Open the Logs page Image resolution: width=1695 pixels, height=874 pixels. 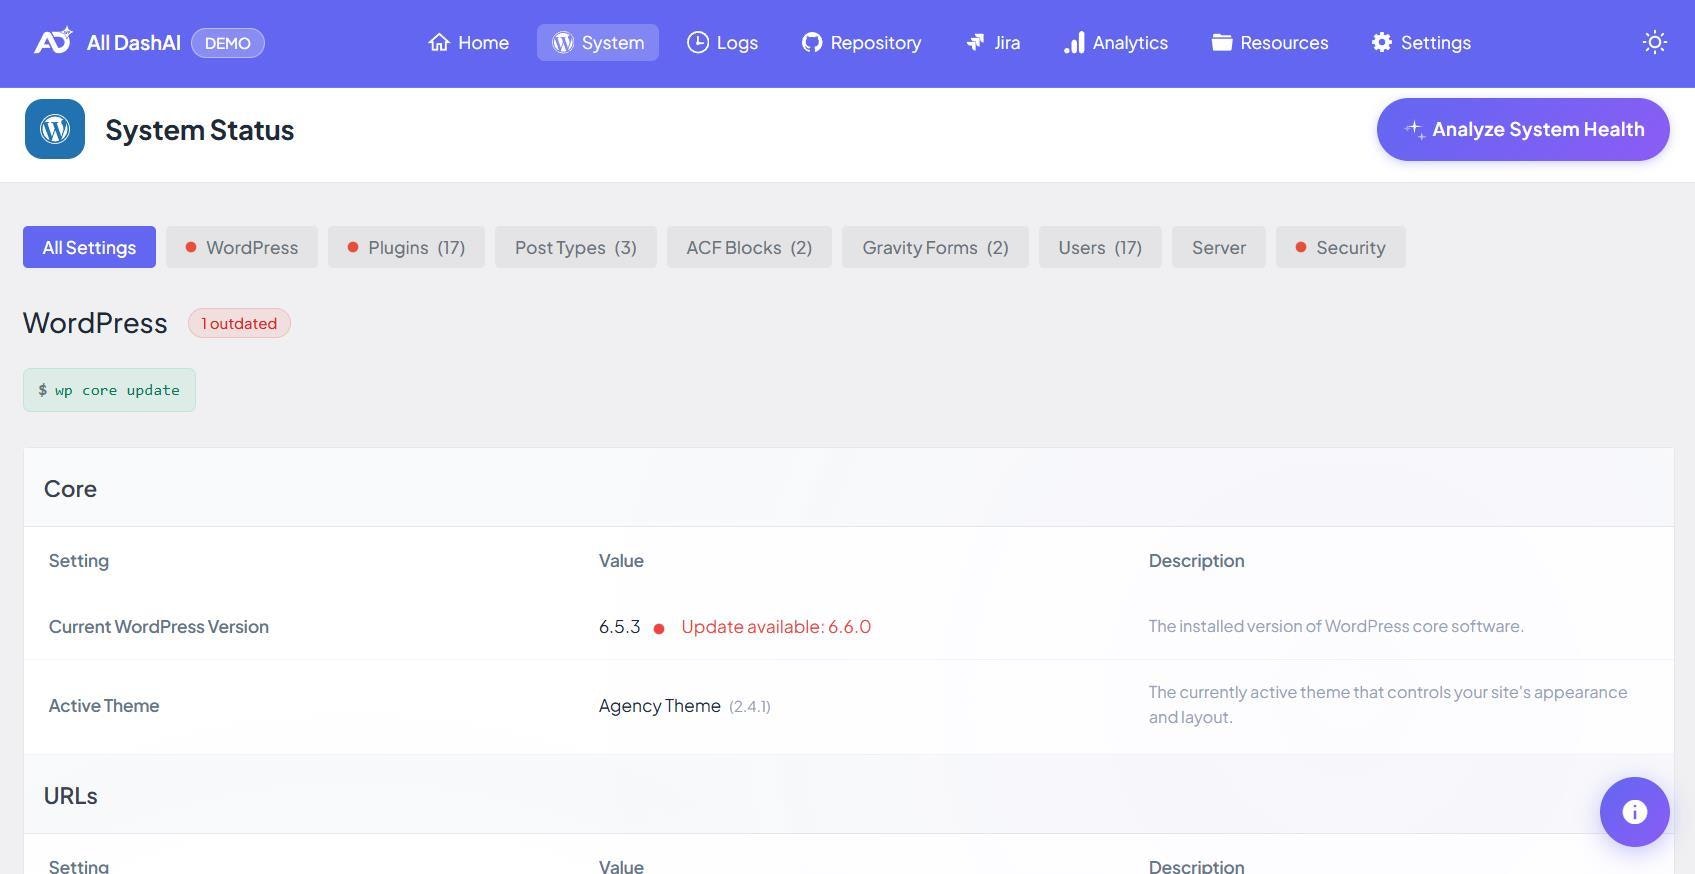click(x=722, y=43)
